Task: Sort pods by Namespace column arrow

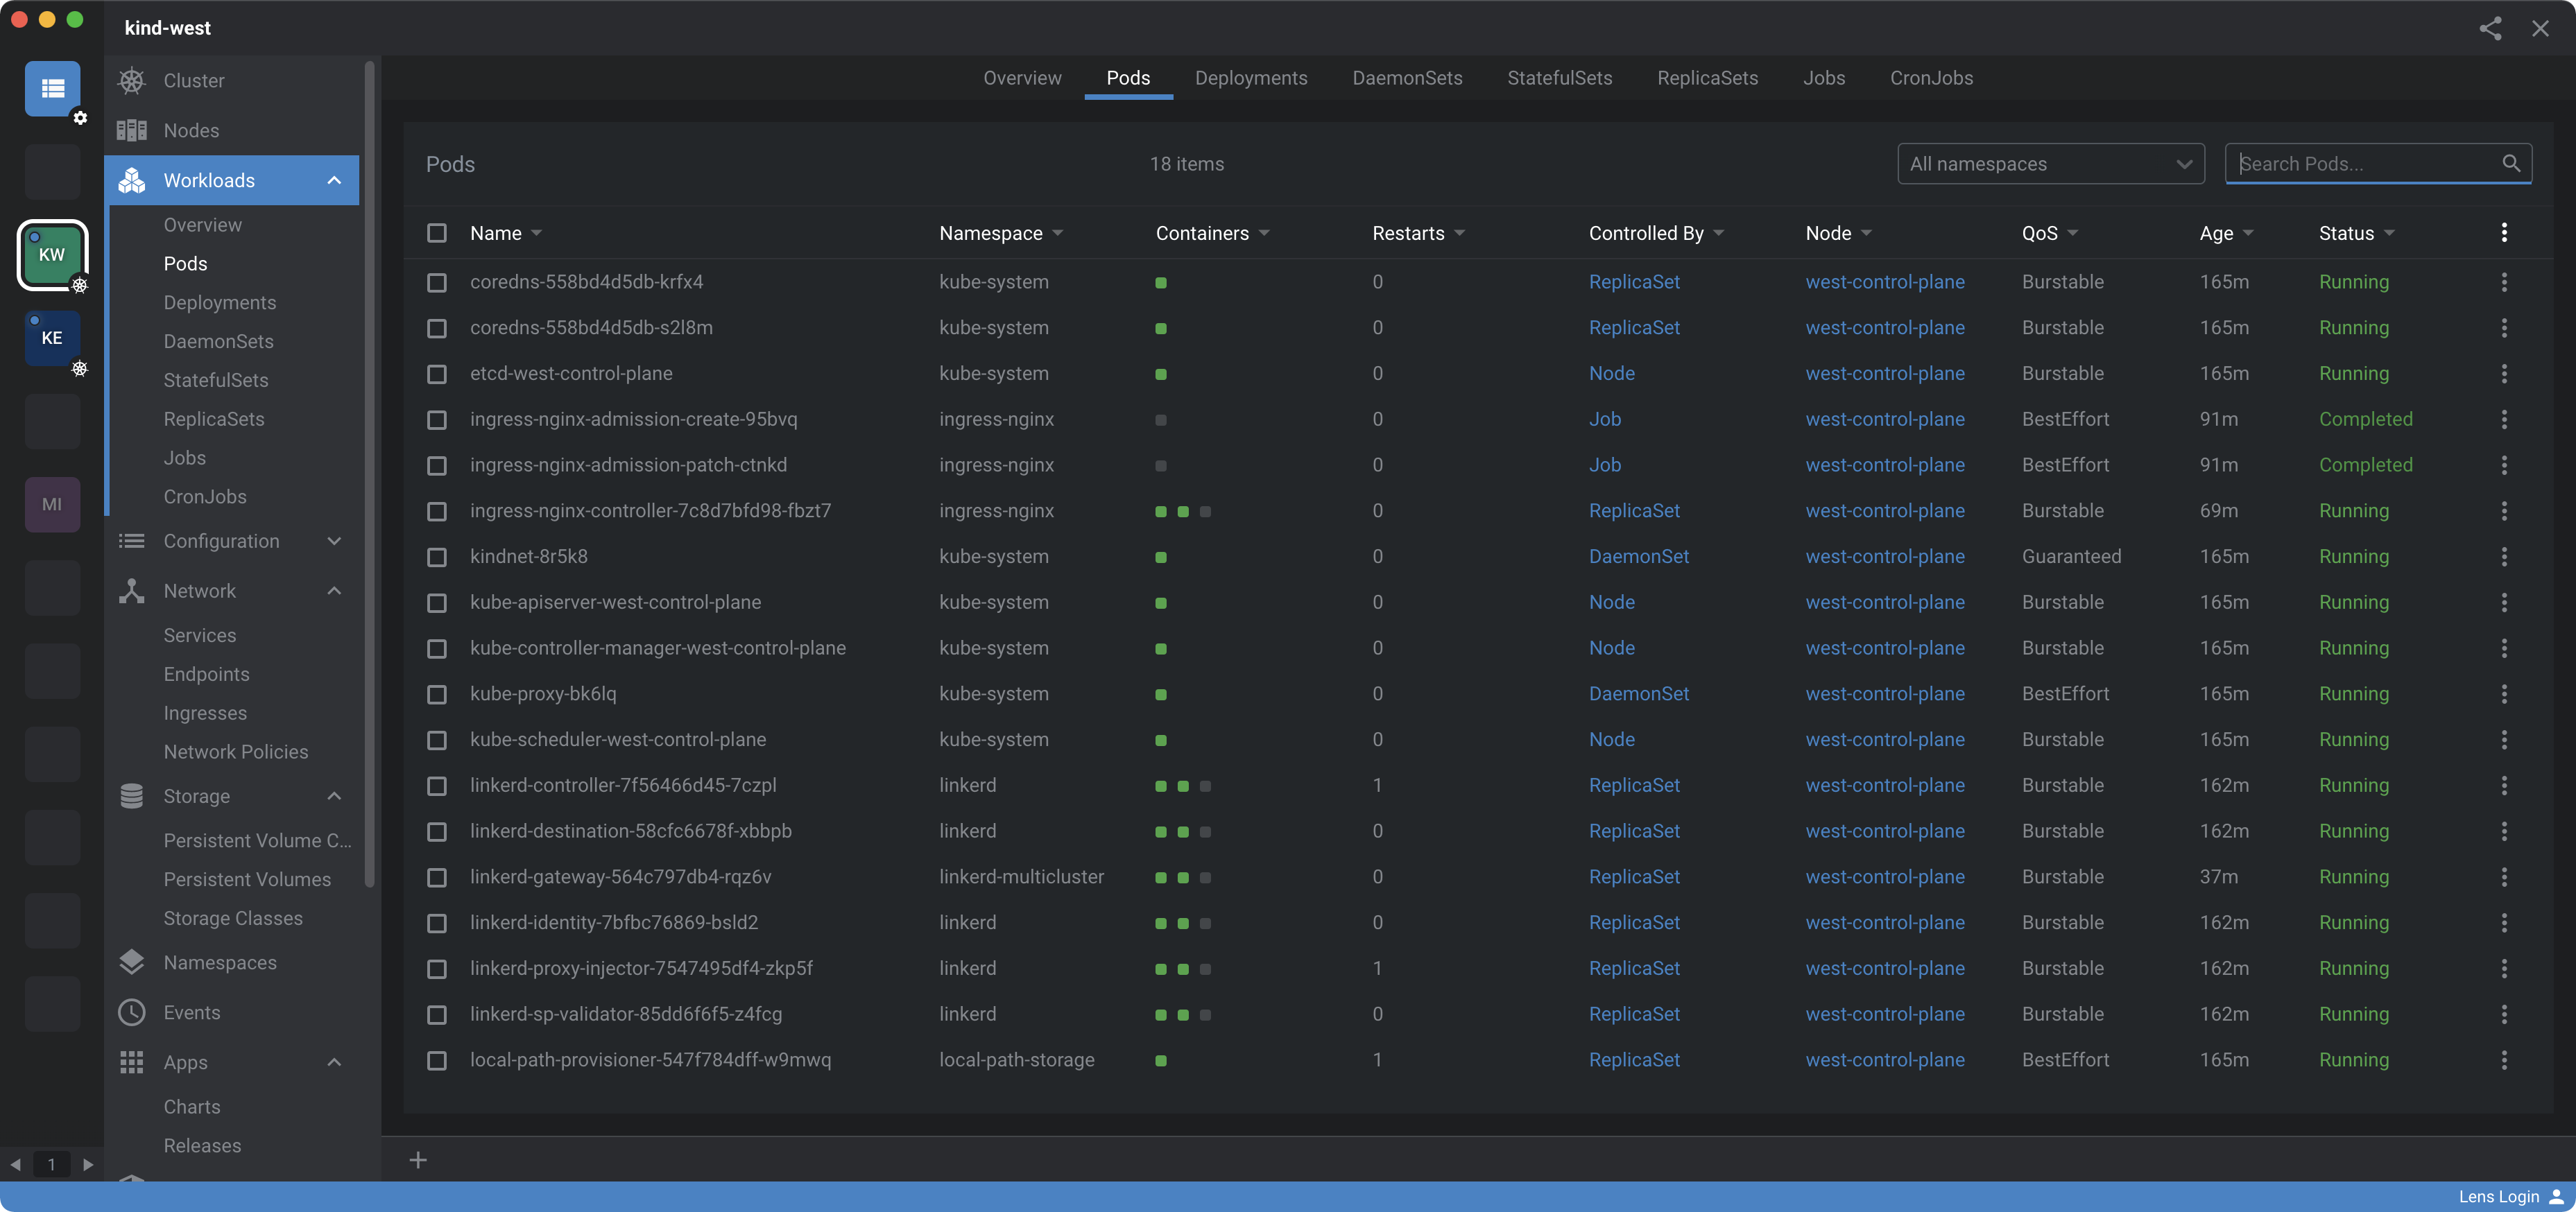Action: coord(1058,233)
